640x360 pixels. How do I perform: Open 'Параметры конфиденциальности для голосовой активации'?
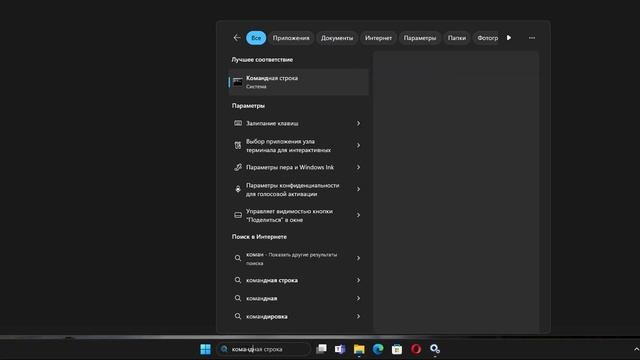coord(298,189)
